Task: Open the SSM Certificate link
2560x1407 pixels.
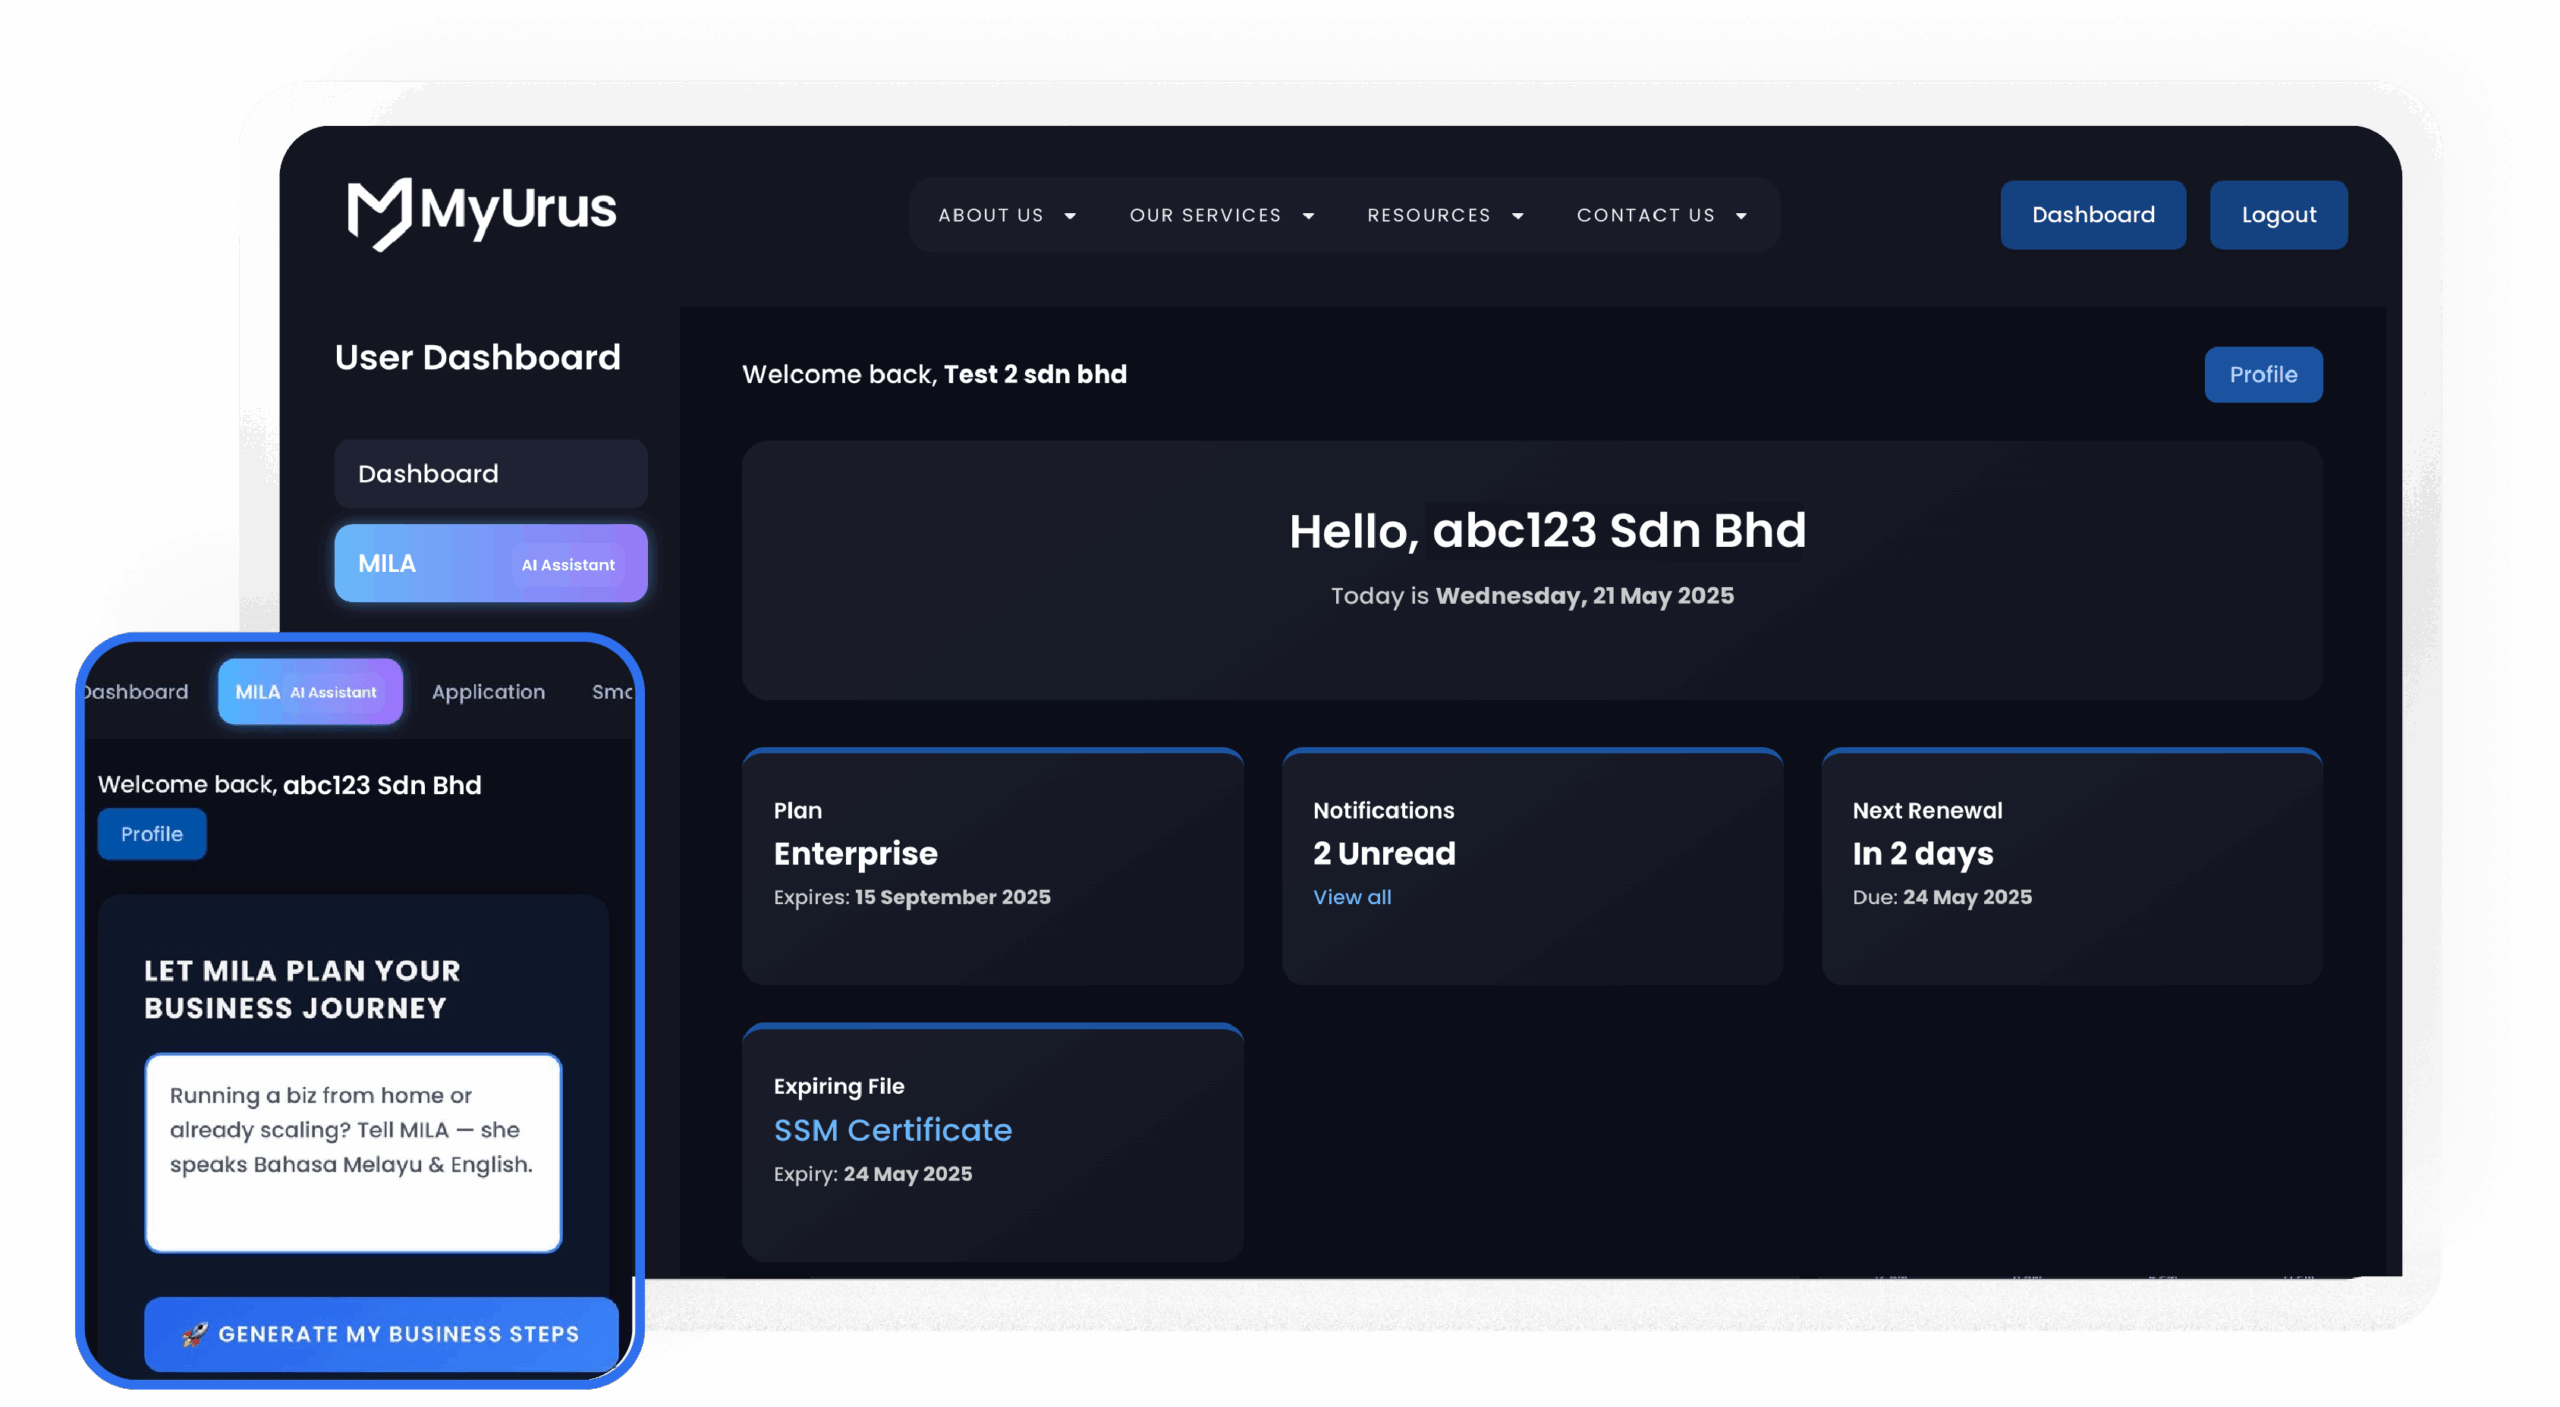Action: point(892,1130)
